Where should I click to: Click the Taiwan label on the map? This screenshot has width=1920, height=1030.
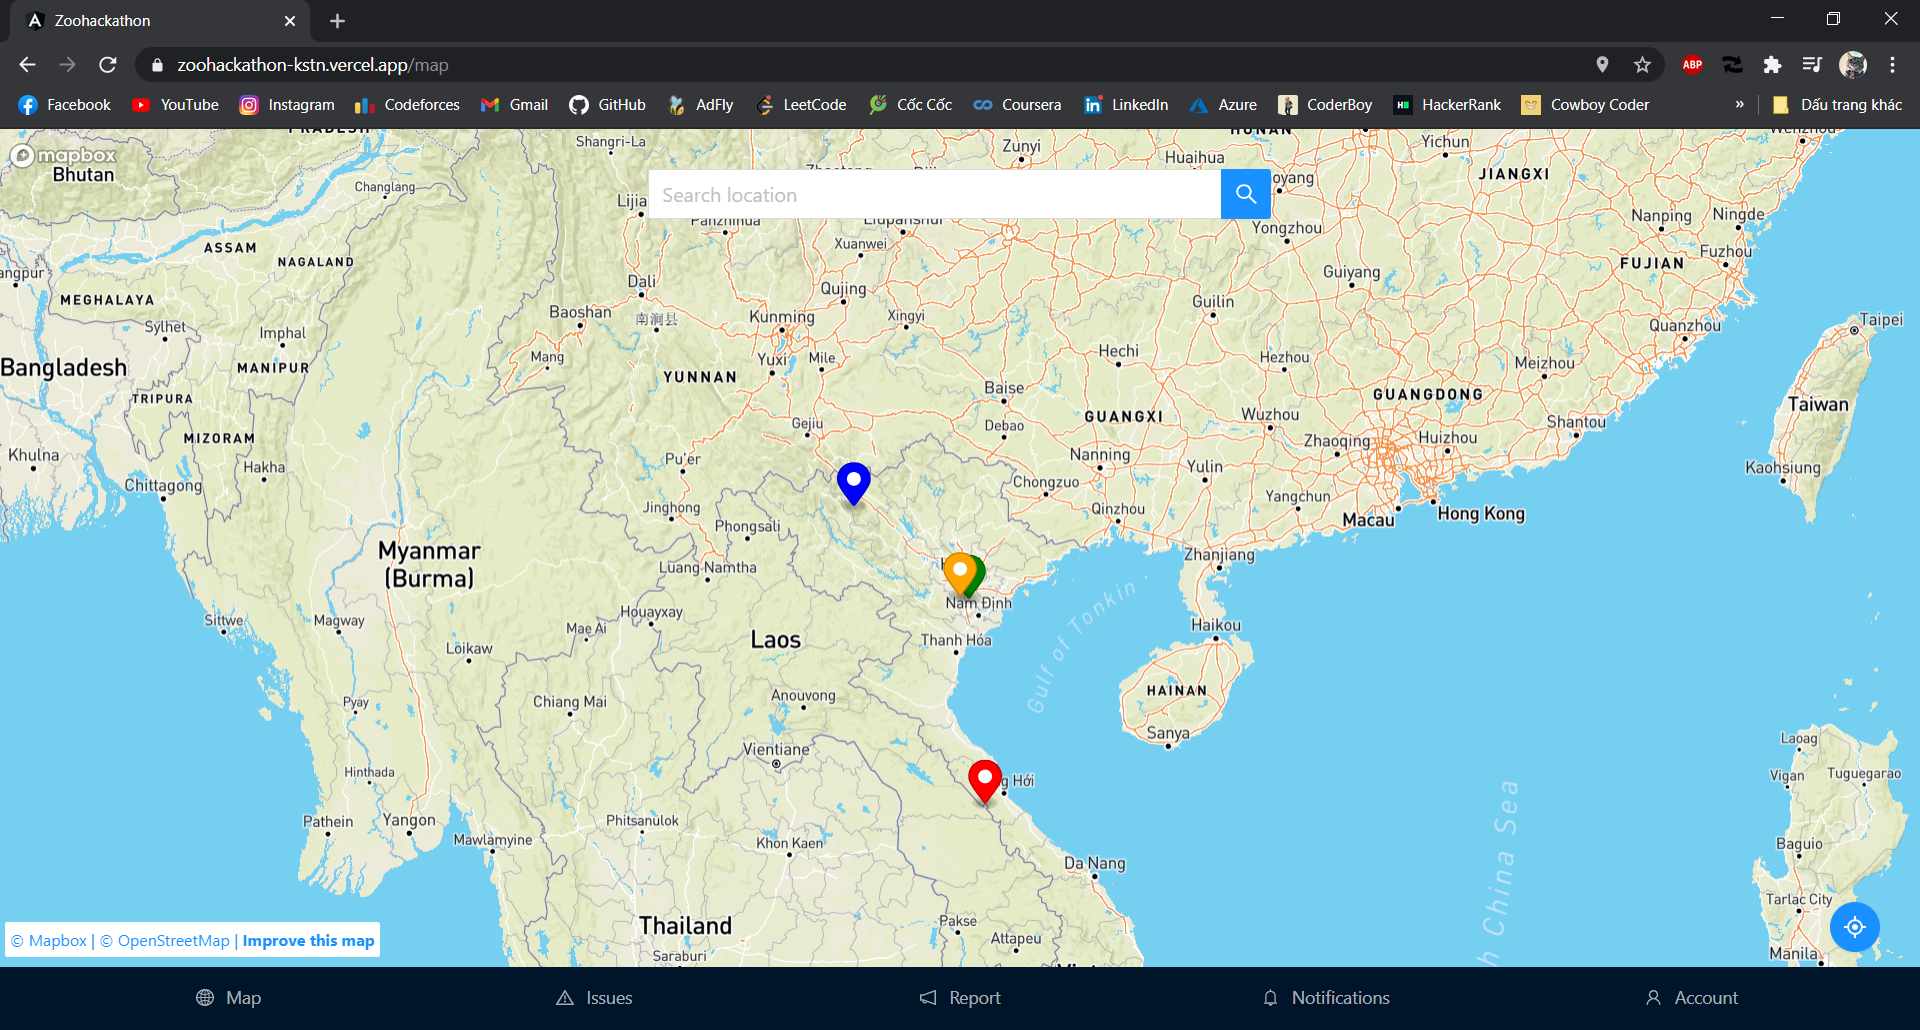(x=1818, y=404)
